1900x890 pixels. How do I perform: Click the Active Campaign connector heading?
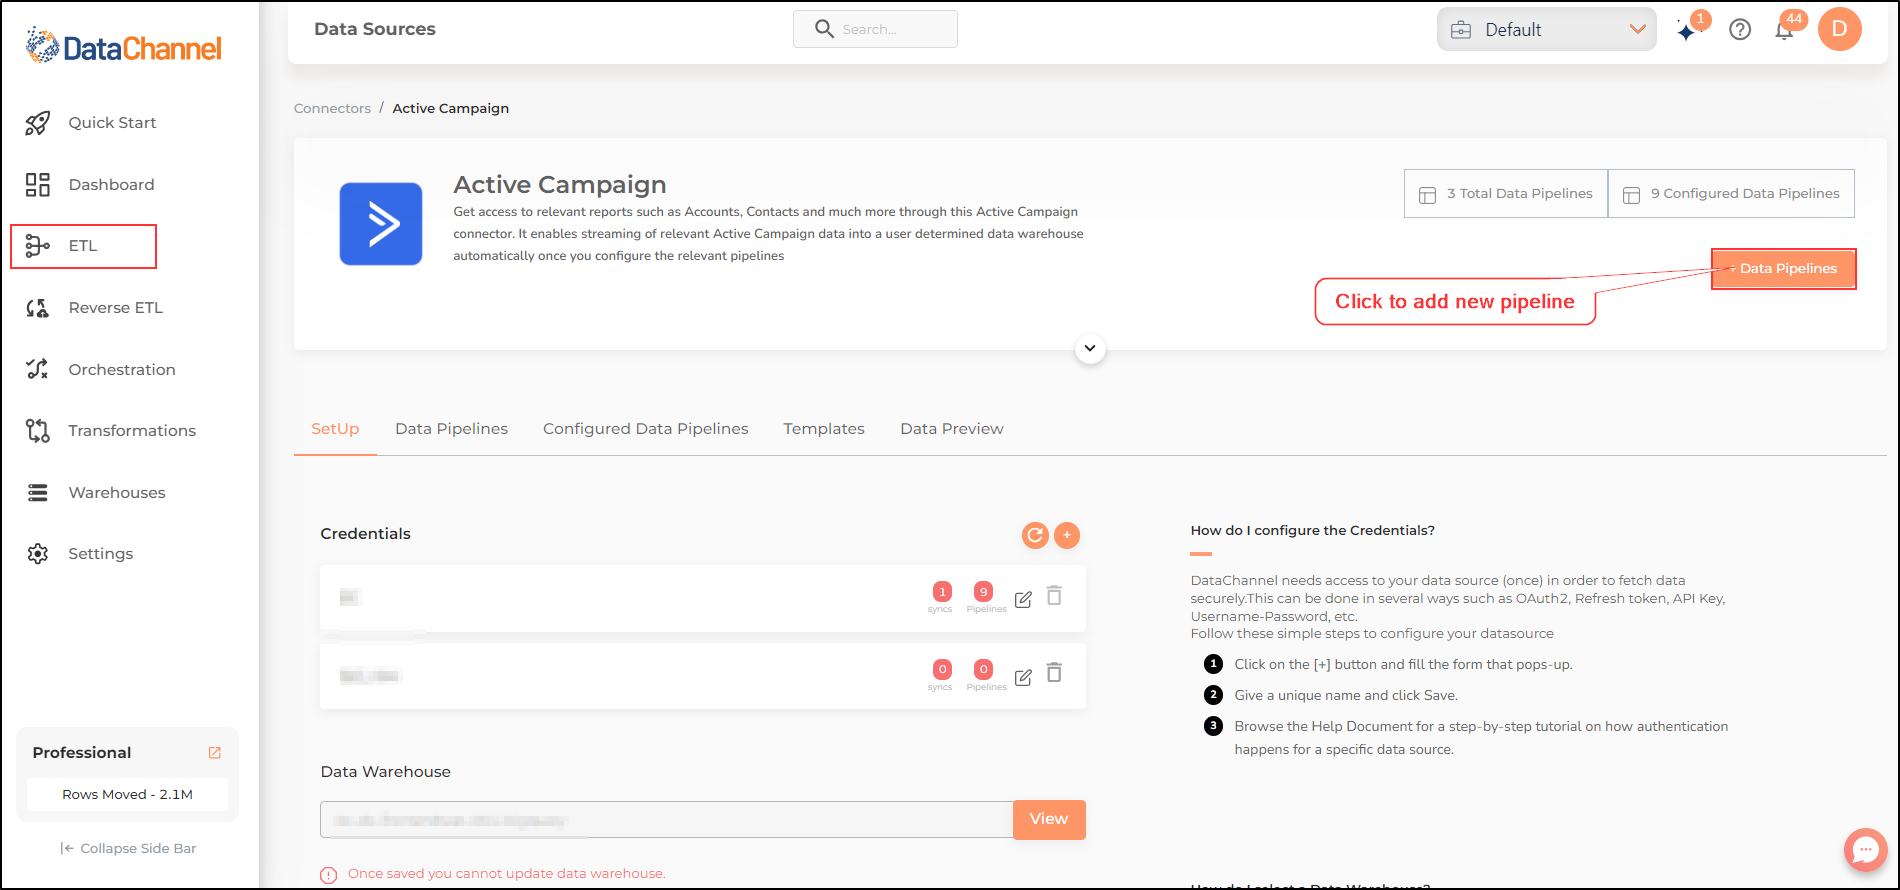(x=560, y=185)
